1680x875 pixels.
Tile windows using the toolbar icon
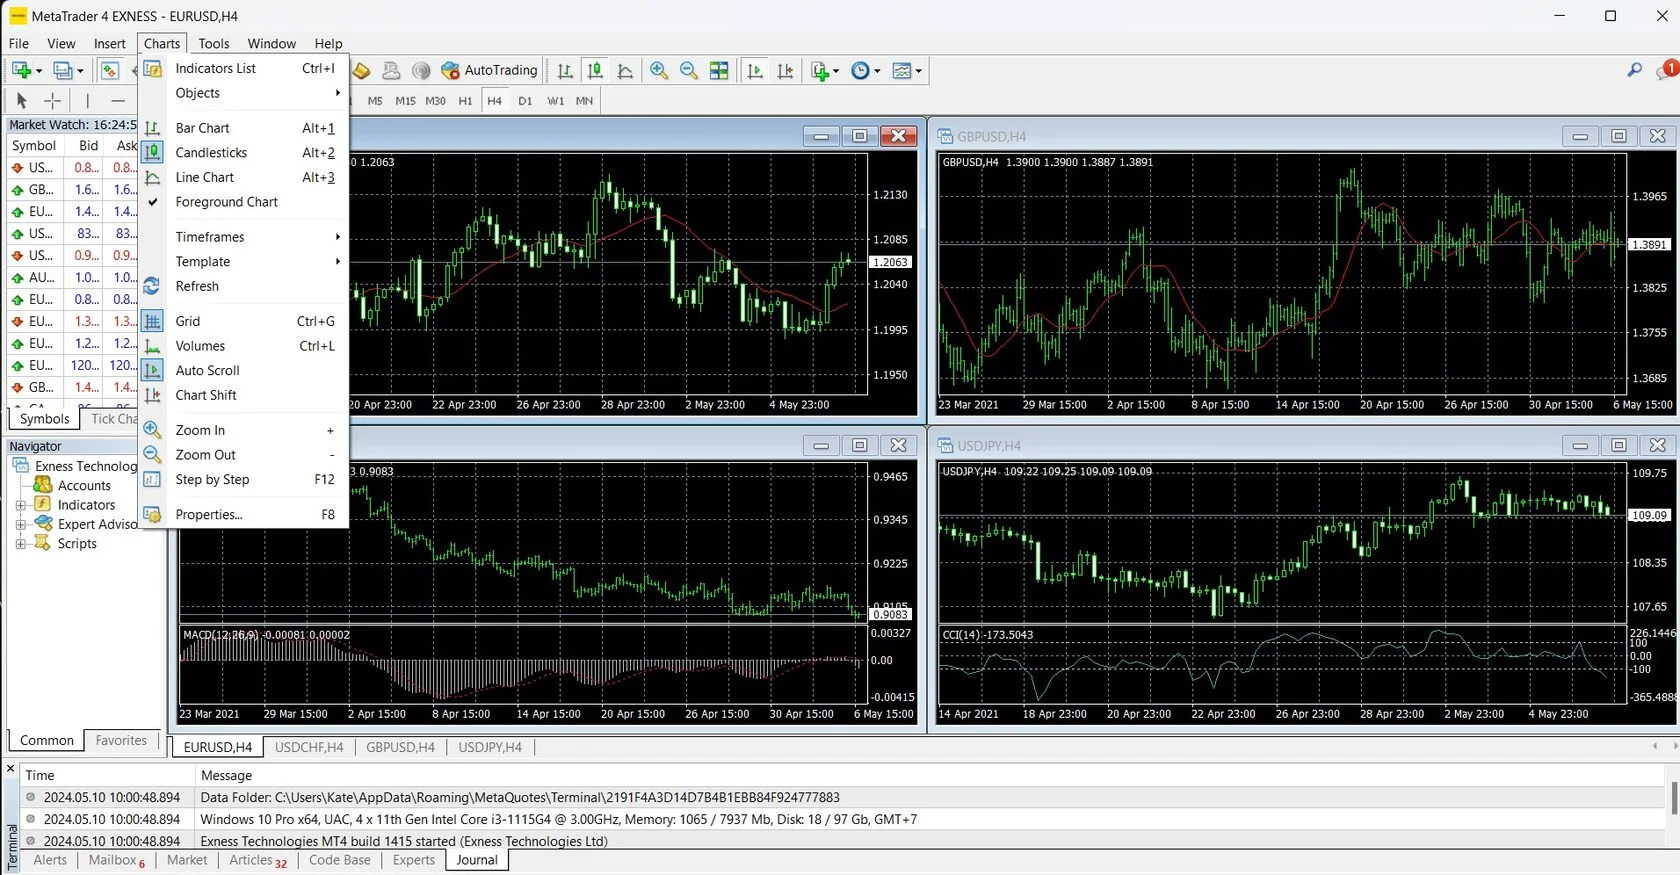pos(719,70)
